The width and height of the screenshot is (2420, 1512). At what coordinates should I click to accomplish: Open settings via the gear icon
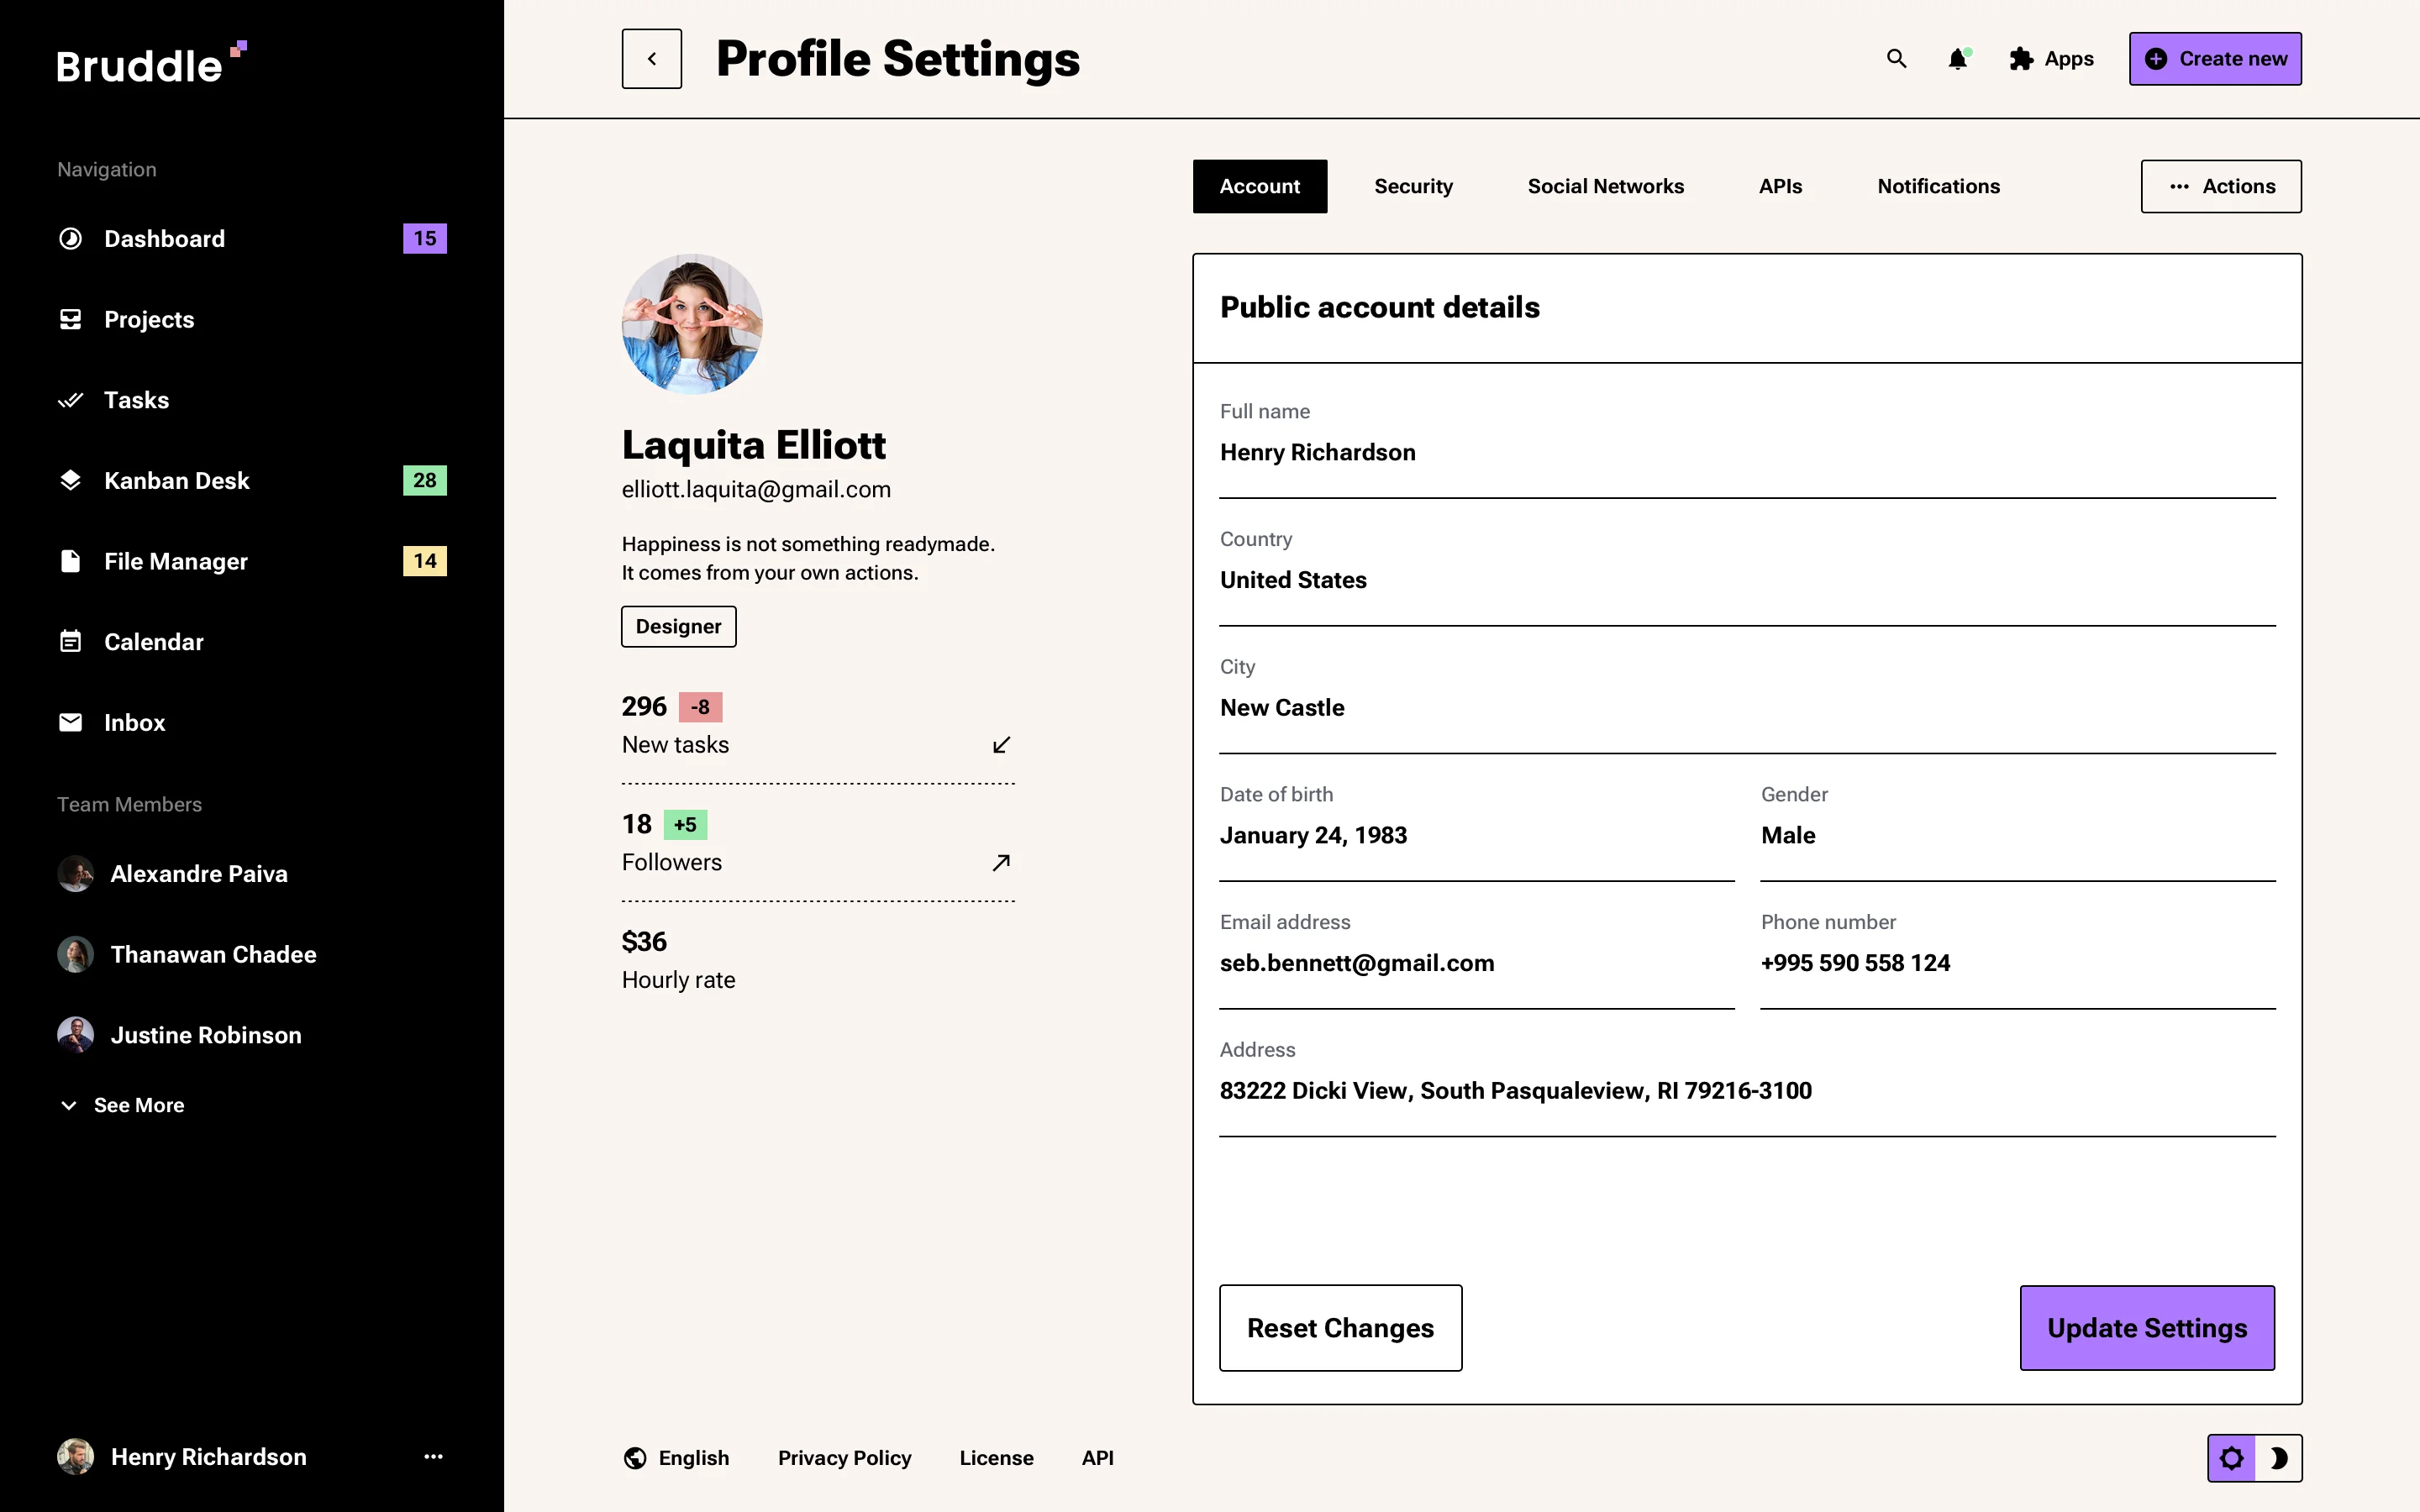pyautogui.click(x=2232, y=1457)
